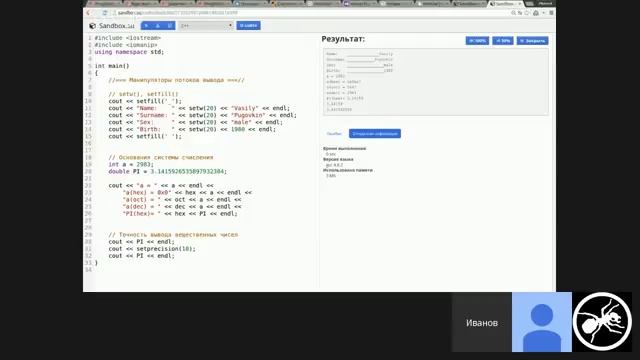Click the line printing "Vasily"
This screenshot has width=640, height=360.
click(x=199, y=108)
